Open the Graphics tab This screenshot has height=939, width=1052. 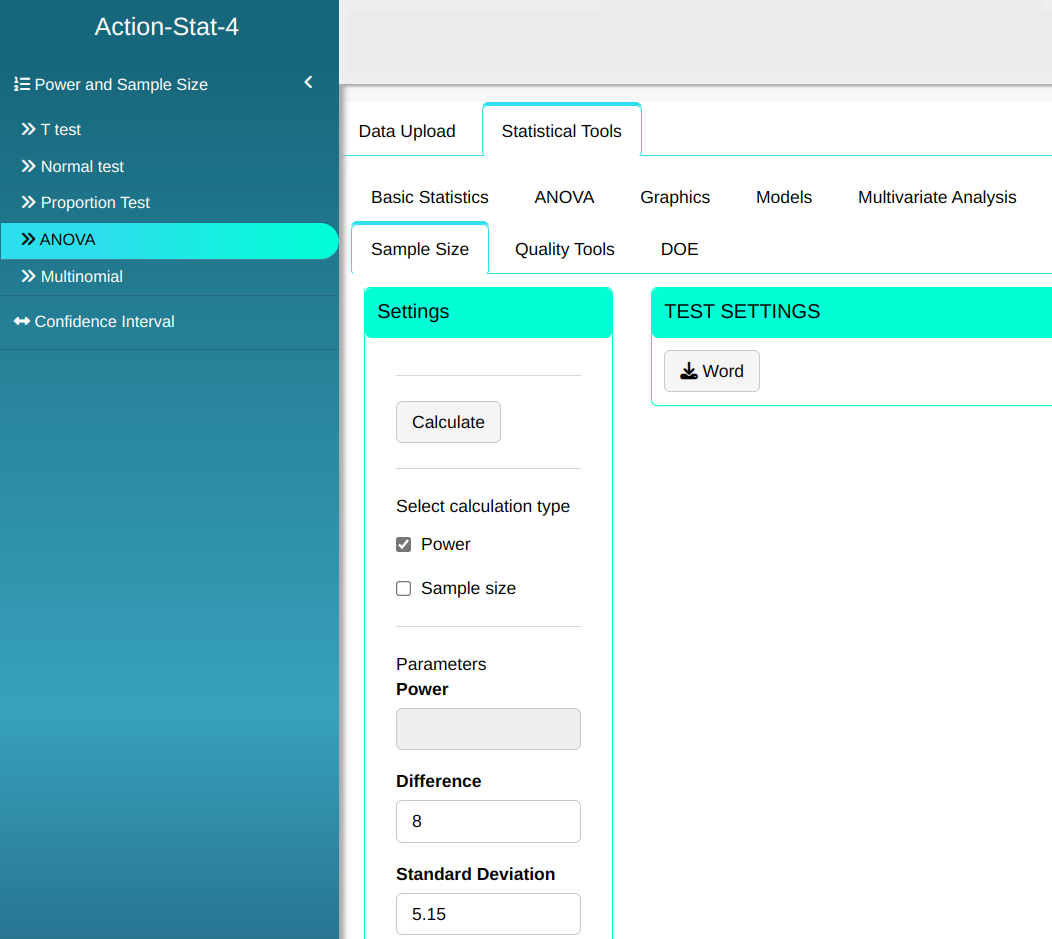[675, 197]
